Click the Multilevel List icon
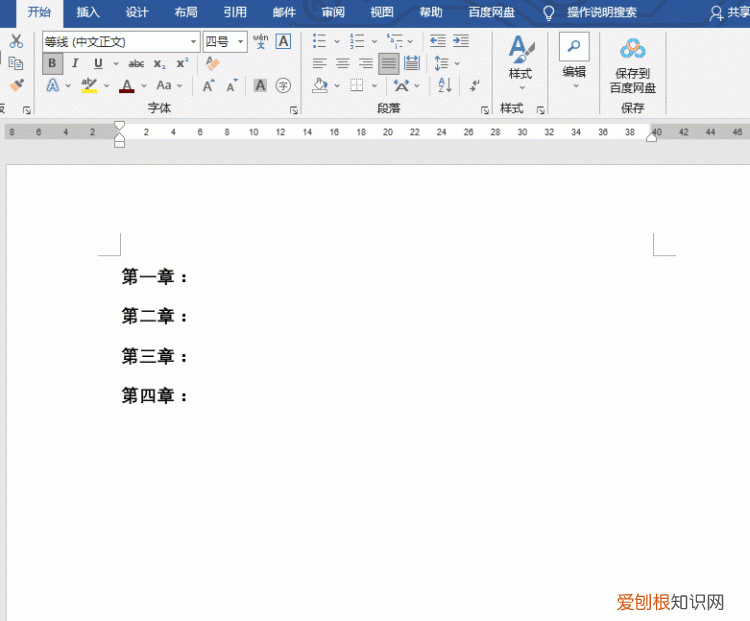Image resolution: width=750 pixels, height=621 pixels. pyautogui.click(x=395, y=41)
